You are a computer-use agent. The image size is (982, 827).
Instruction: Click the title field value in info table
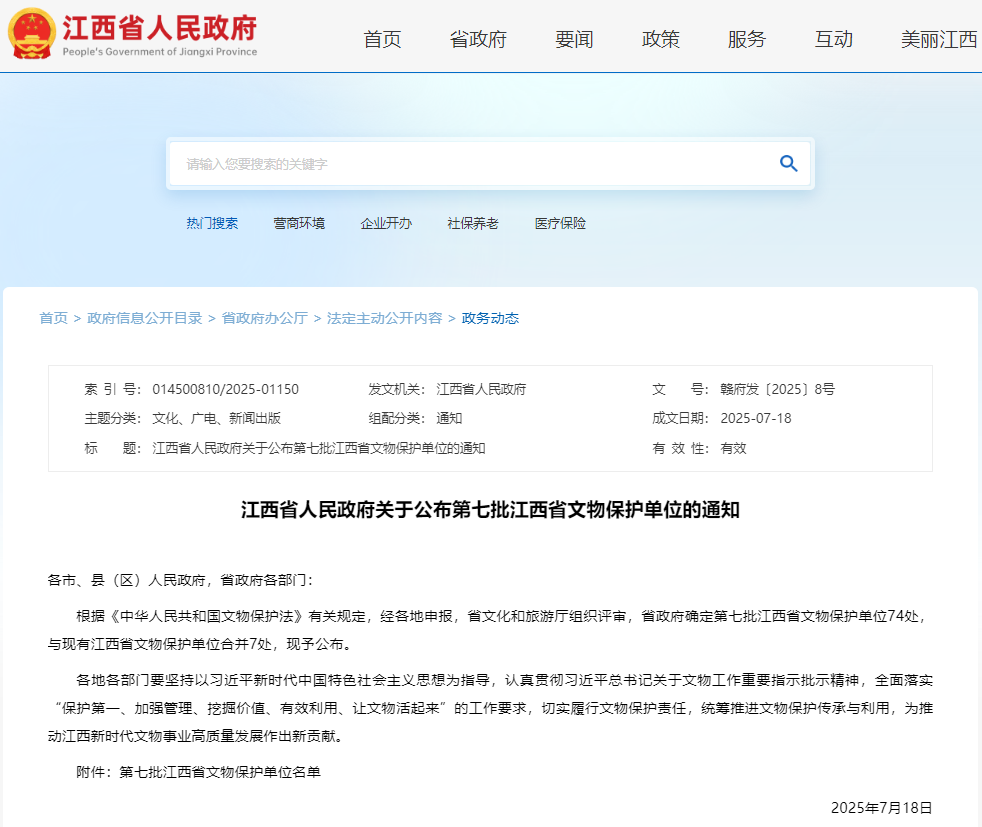[x=319, y=448]
